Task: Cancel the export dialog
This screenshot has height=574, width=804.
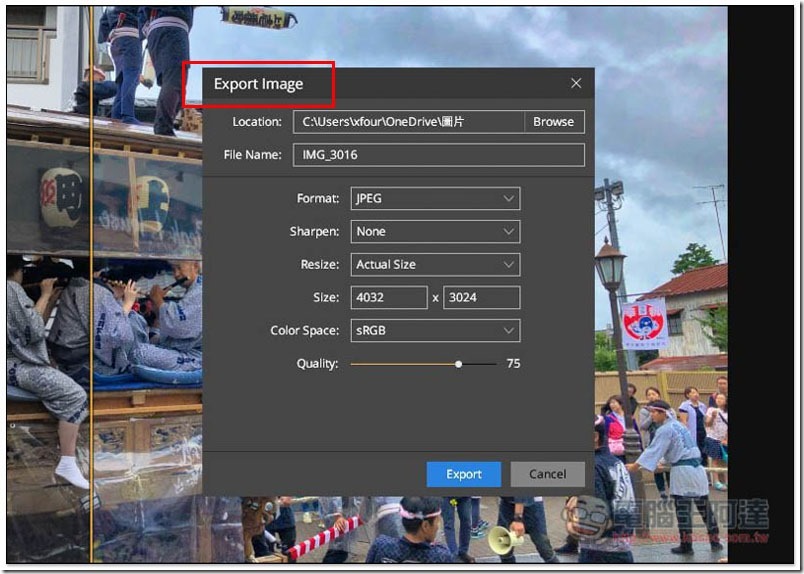Action: [x=548, y=474]
